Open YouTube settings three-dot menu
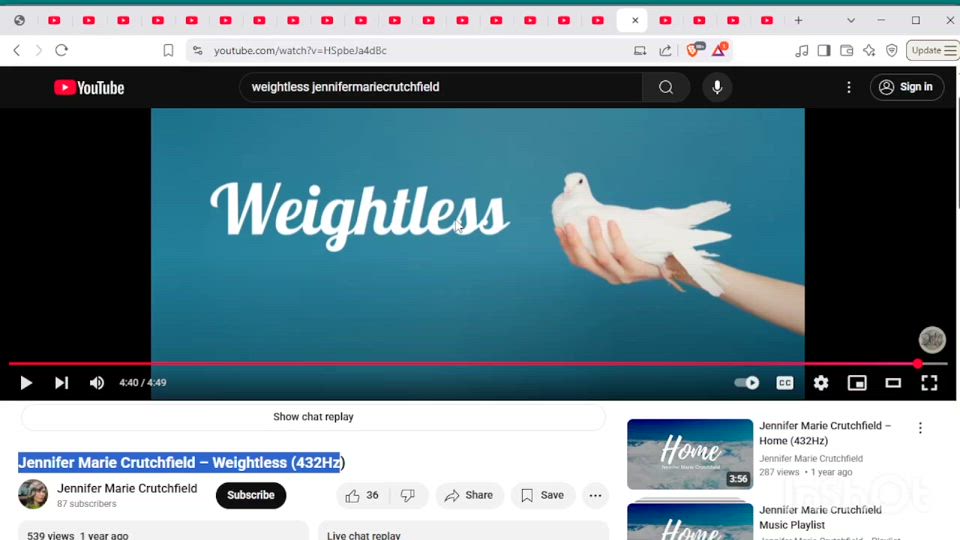Image resolution: width=960 pixels, height=540 pixels. [x=849, y=87]
